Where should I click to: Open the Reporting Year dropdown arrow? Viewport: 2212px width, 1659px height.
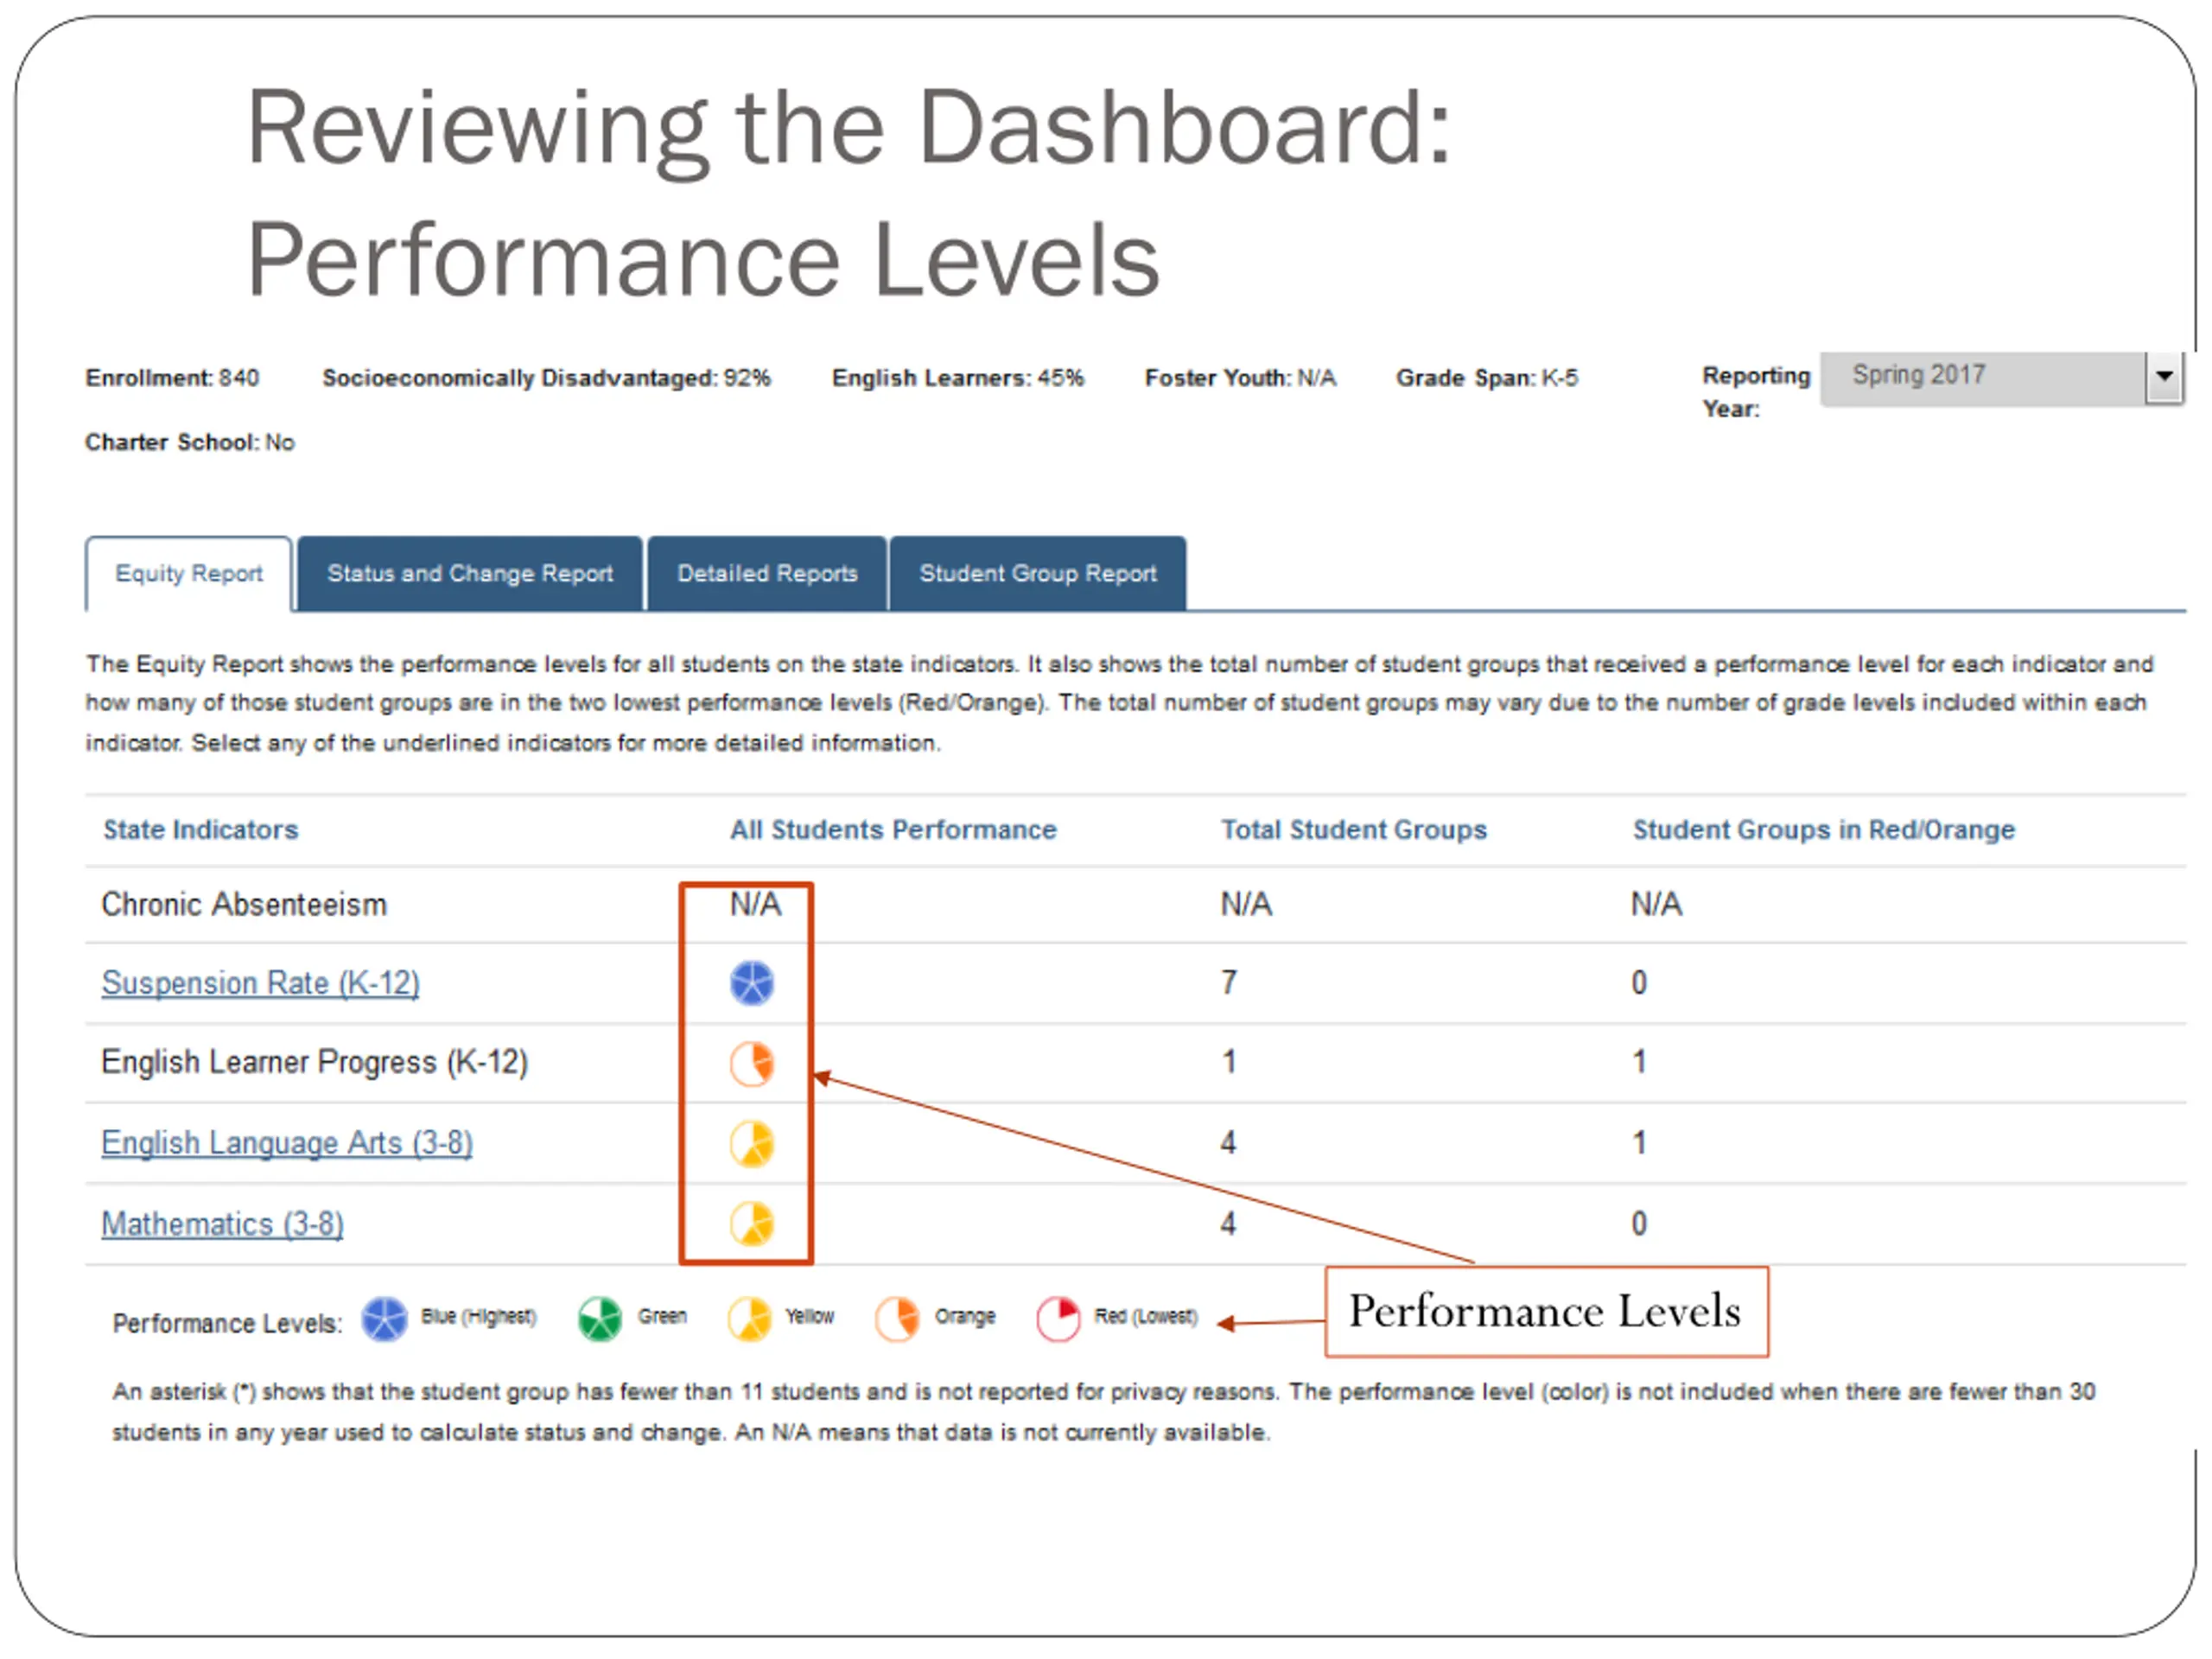point(2163,377)
